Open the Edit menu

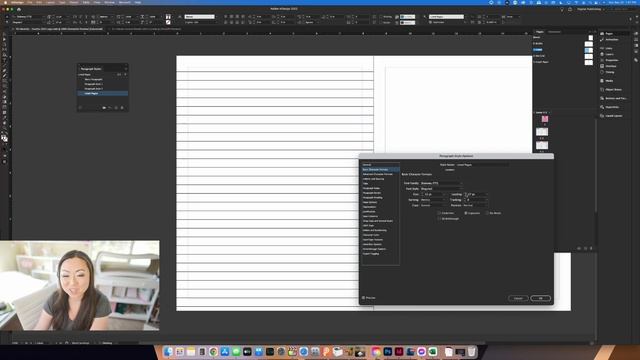coord(39,2)
